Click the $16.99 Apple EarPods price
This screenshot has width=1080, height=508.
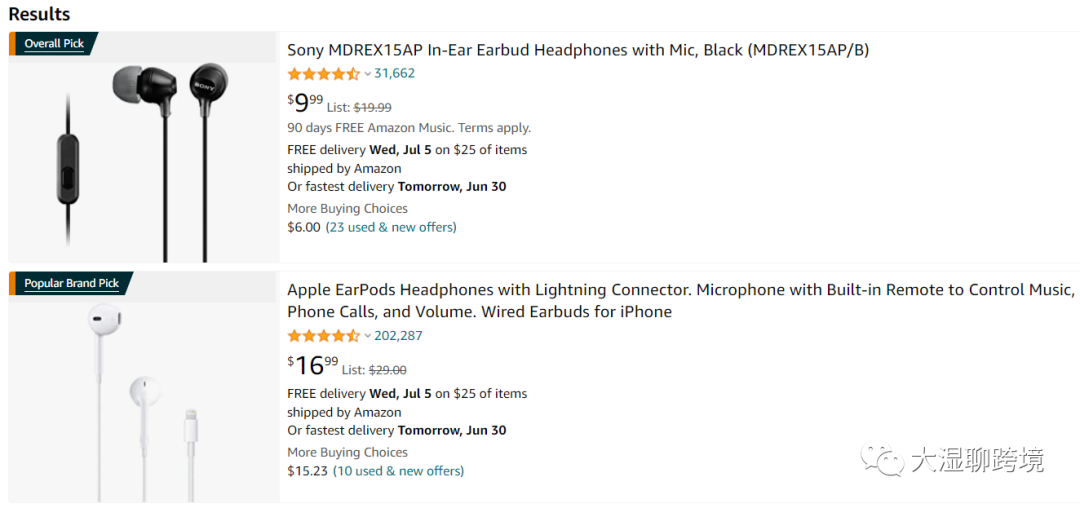[x=312, y=365]
